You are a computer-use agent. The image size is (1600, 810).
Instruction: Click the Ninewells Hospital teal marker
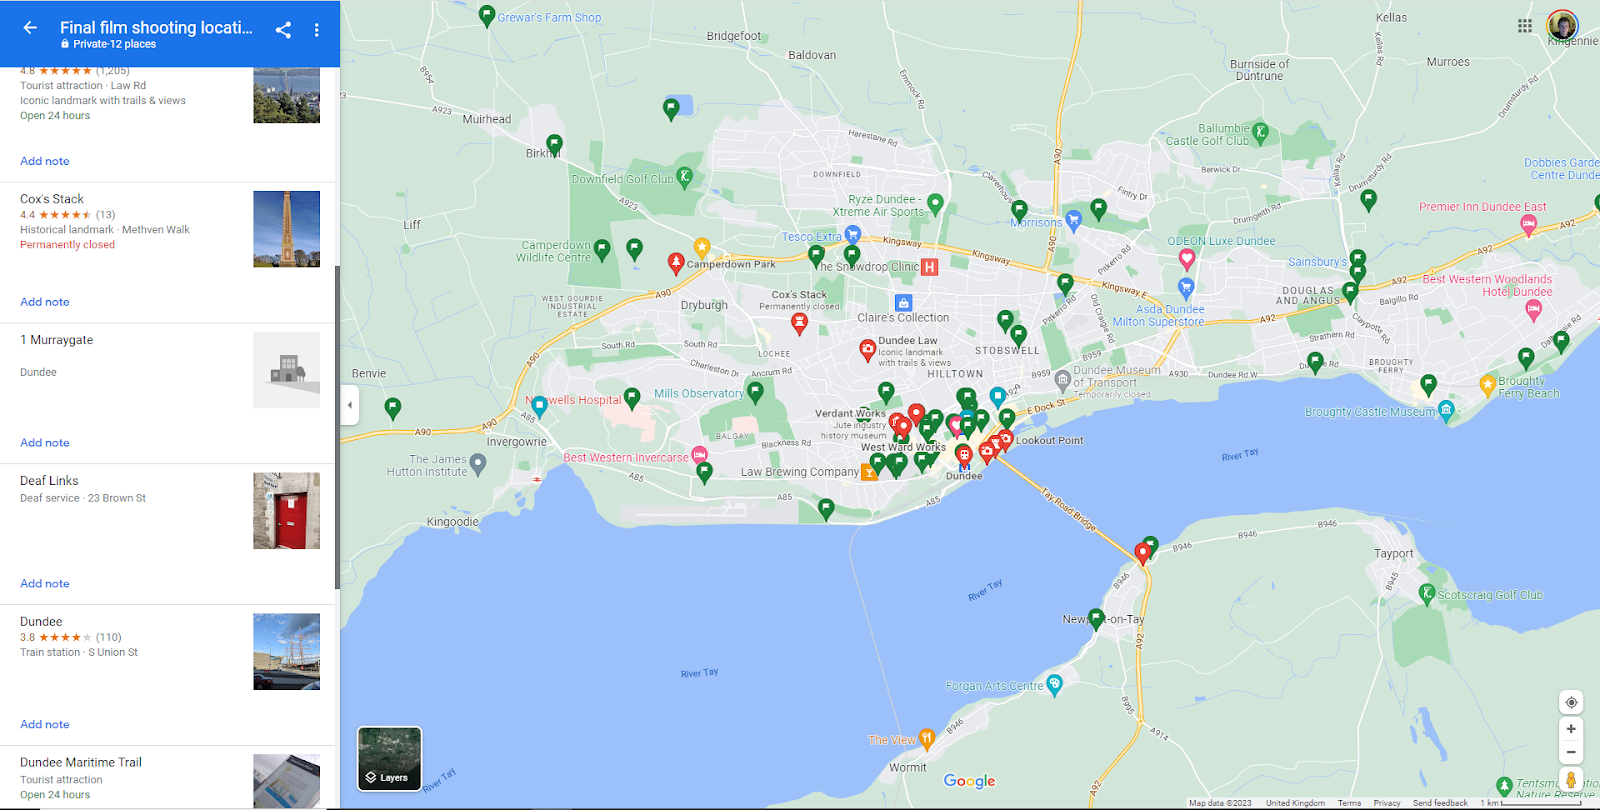tap(540, 406)
